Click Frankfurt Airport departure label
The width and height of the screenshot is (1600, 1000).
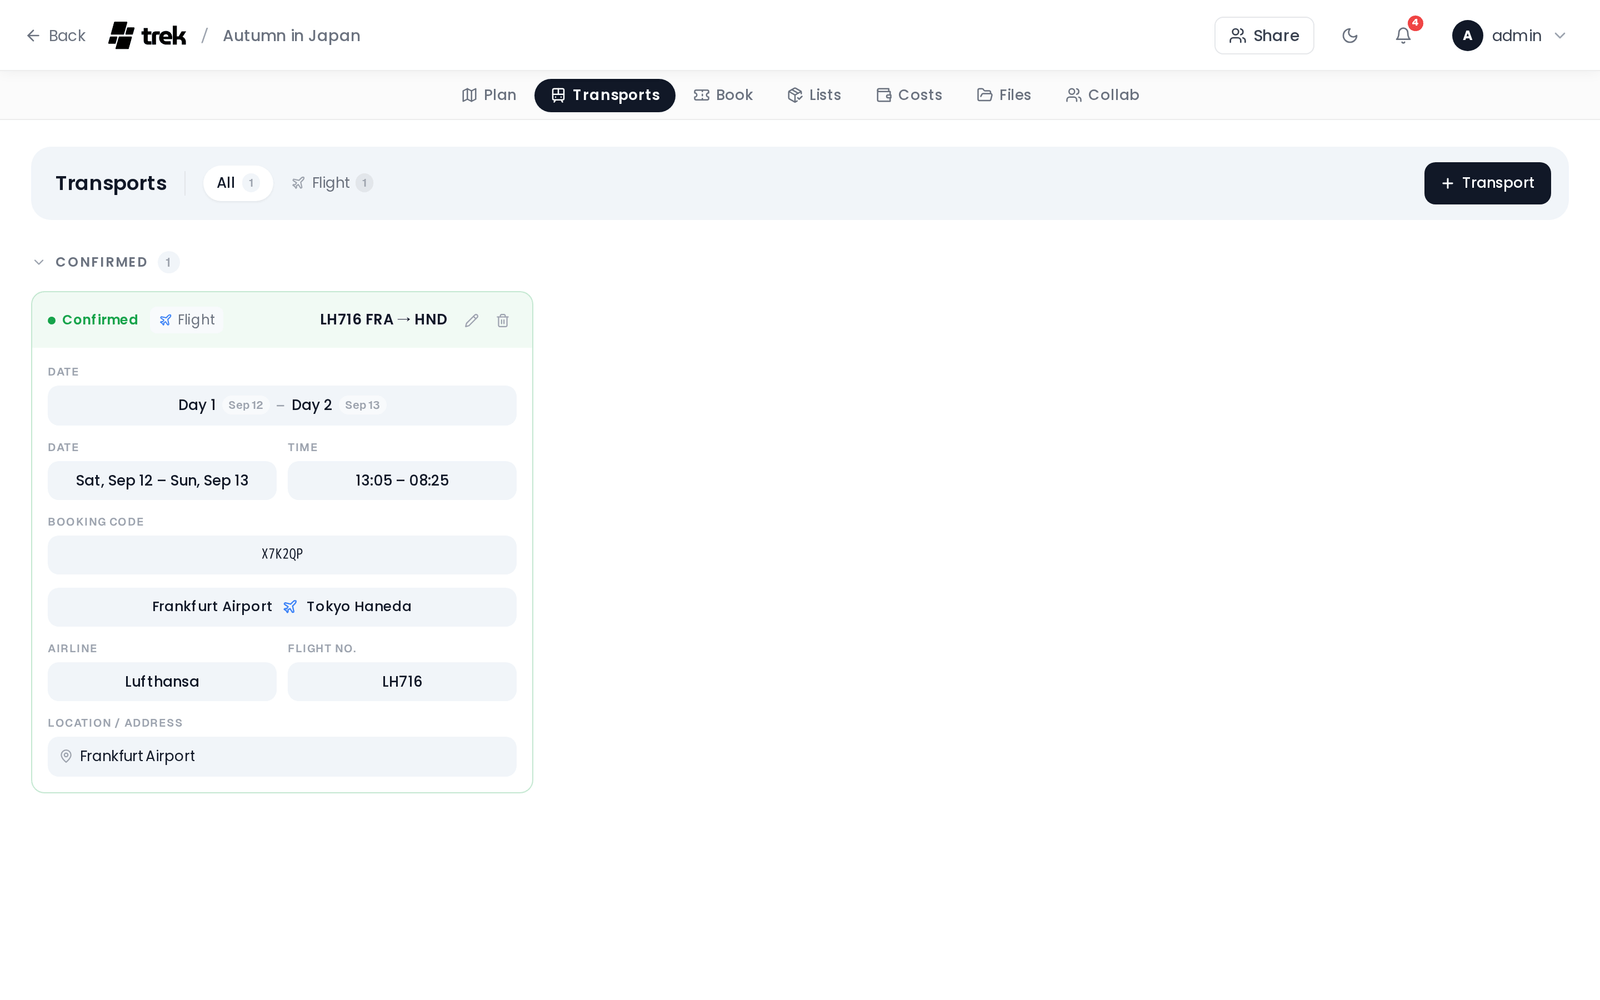point(212,607)
